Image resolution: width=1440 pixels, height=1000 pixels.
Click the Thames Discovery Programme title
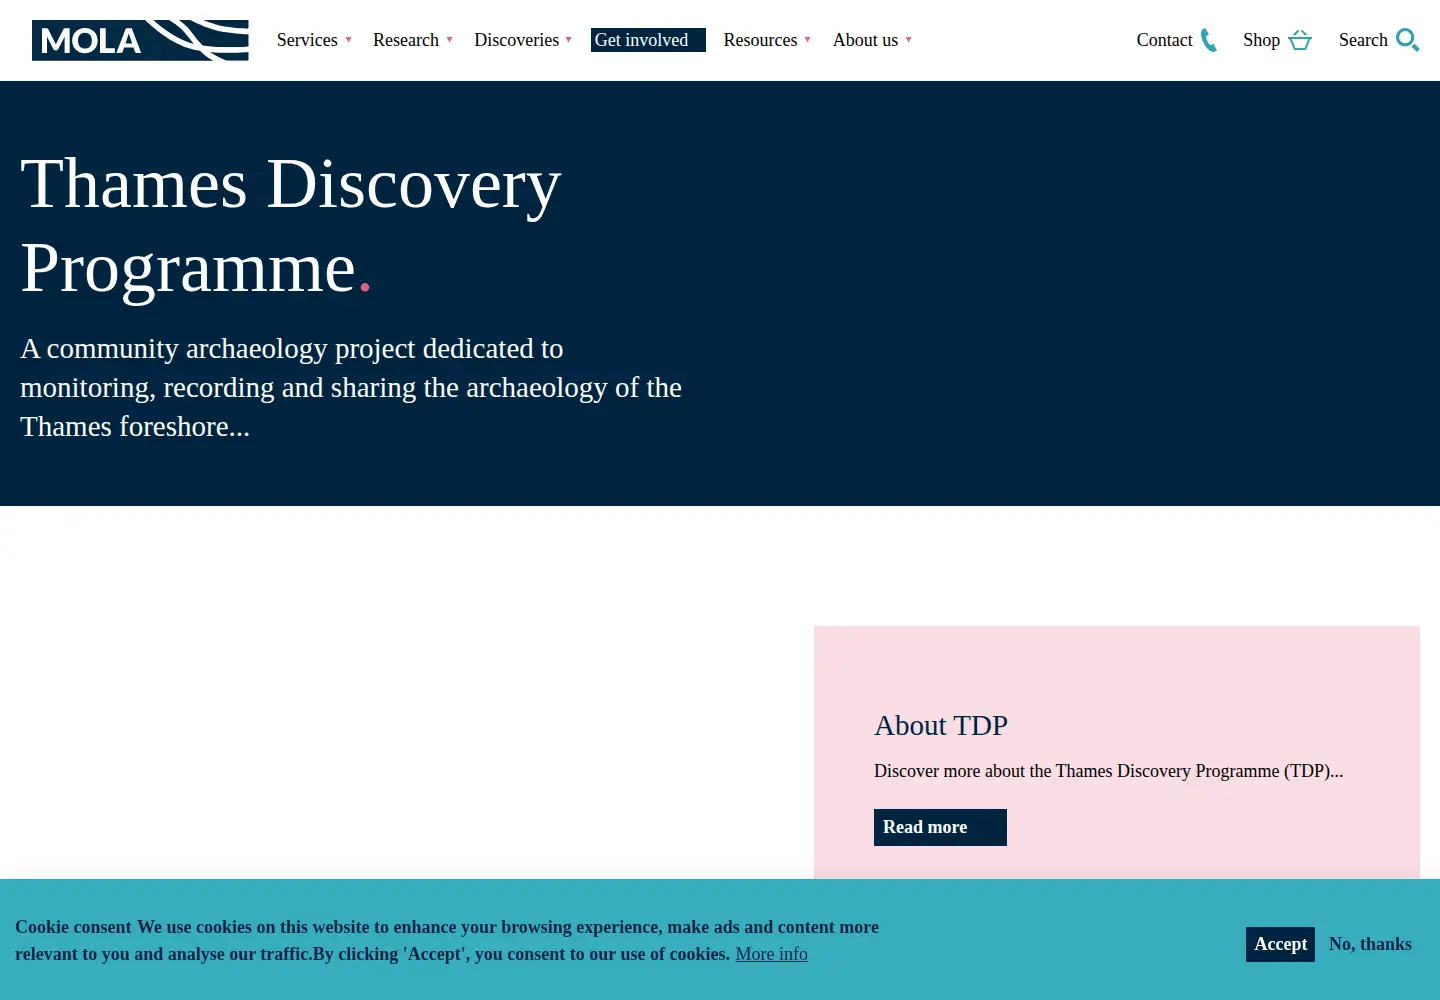[291, 226]
